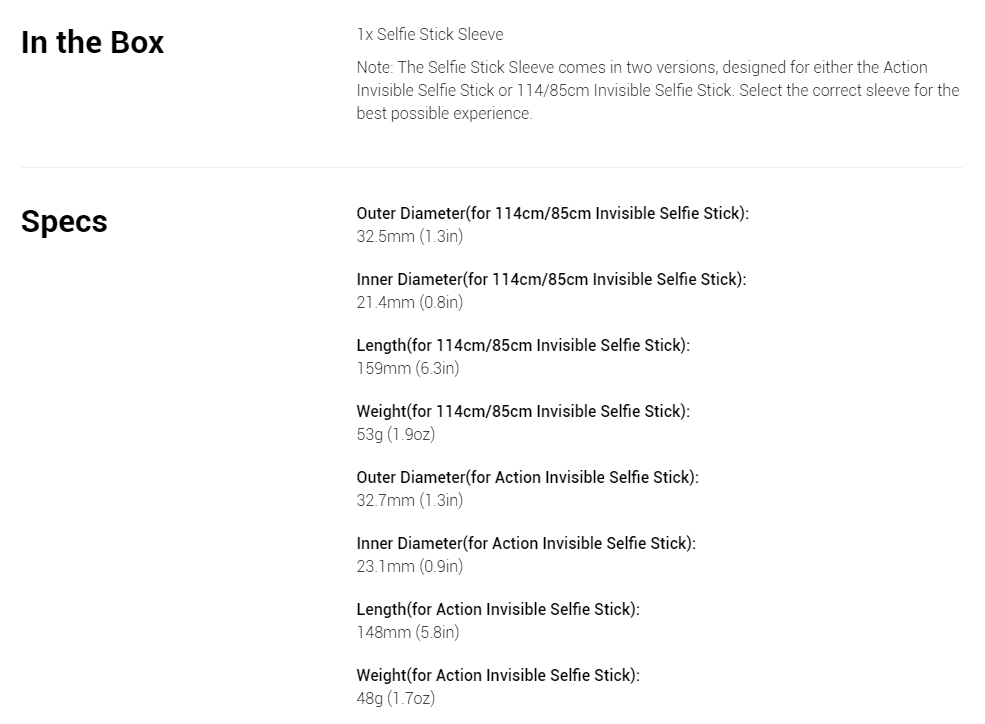The width and height of the screenshot is (985, 724).
Task: Click the 48g (1.7oz) value
Action: 396,698
